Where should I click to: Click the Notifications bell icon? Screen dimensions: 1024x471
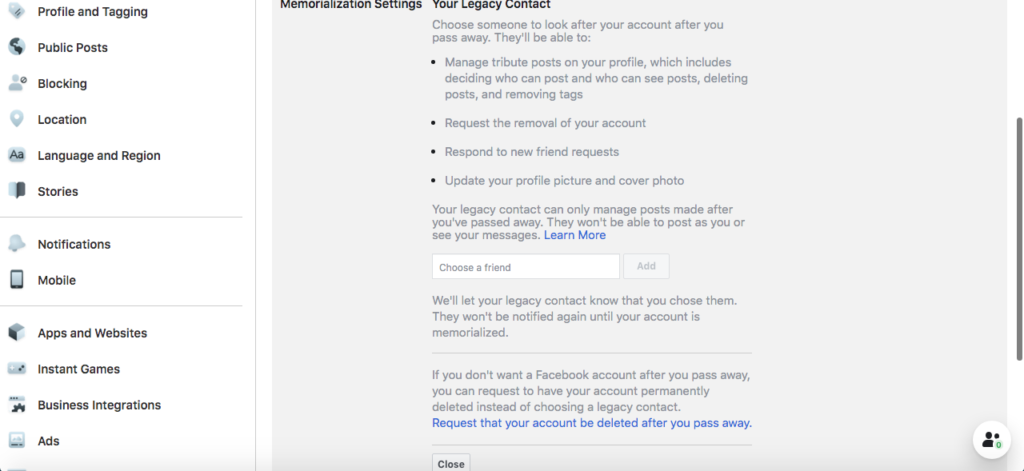(16, 244)
